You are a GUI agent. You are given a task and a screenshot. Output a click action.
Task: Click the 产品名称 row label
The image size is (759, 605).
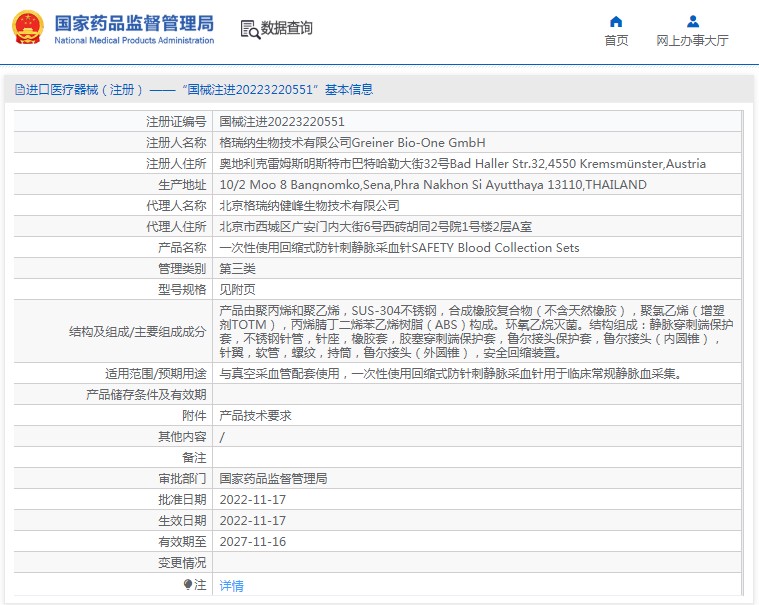tap(182, 248)
